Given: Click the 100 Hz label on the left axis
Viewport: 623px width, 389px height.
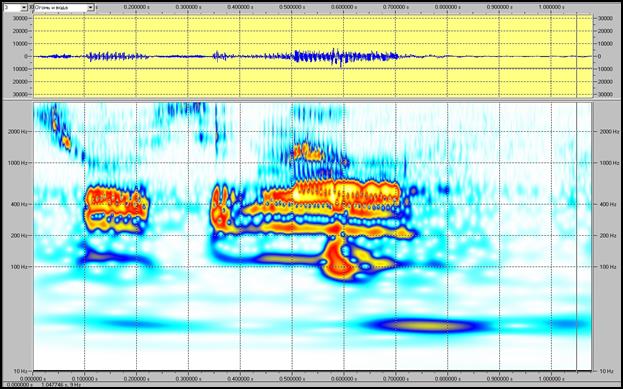Looking at the screenshot, I should [x=19, y=267].
